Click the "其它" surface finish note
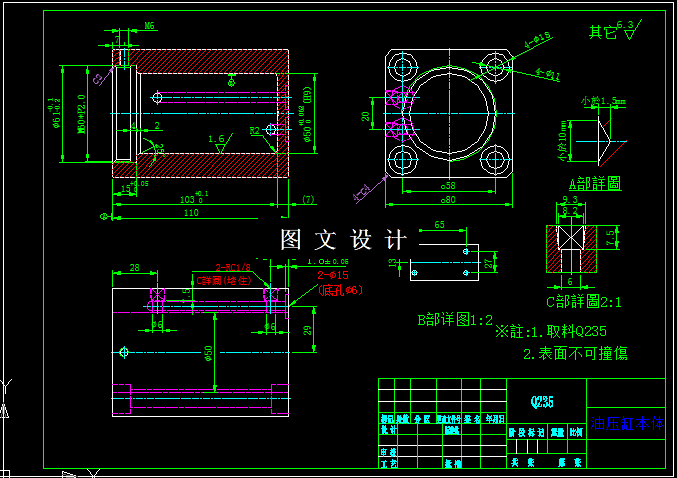 (x=603, y=32)
